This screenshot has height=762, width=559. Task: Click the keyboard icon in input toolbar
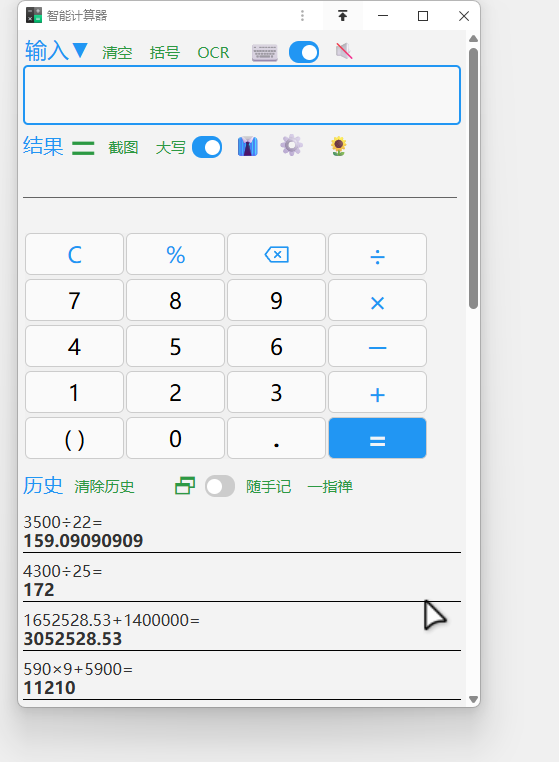[264, 52]
